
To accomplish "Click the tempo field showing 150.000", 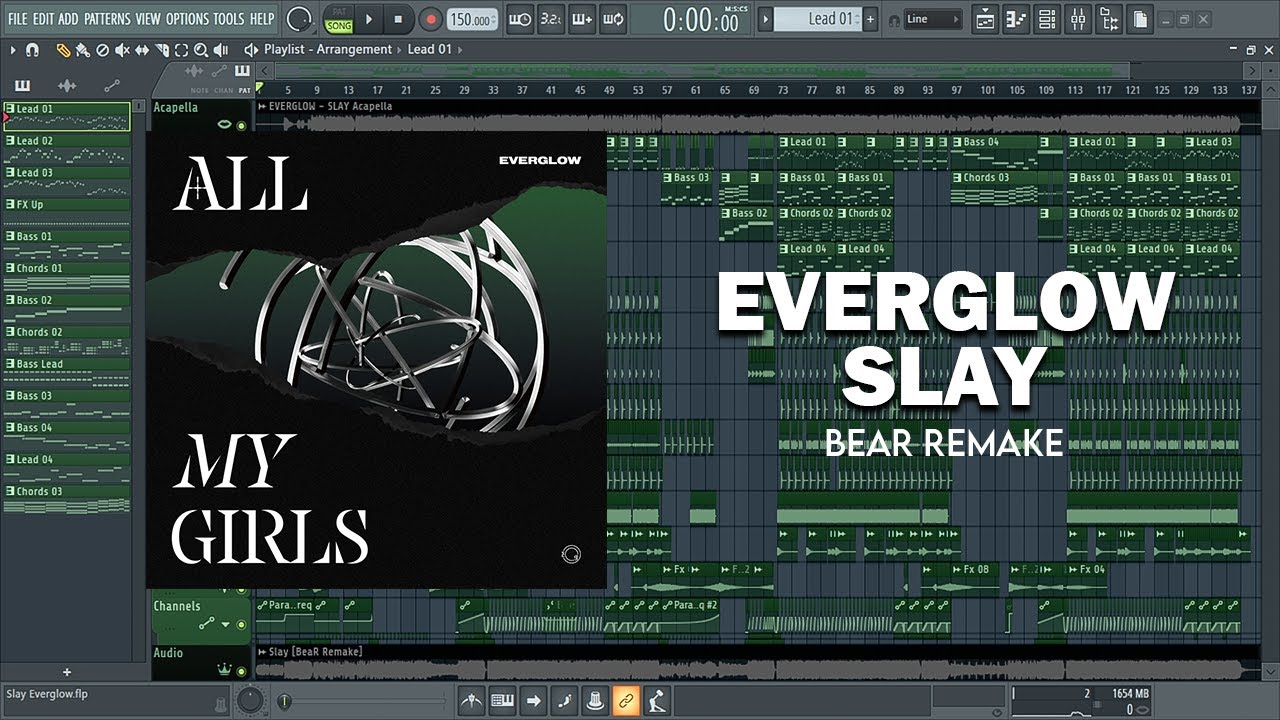I will coord(473,20).
